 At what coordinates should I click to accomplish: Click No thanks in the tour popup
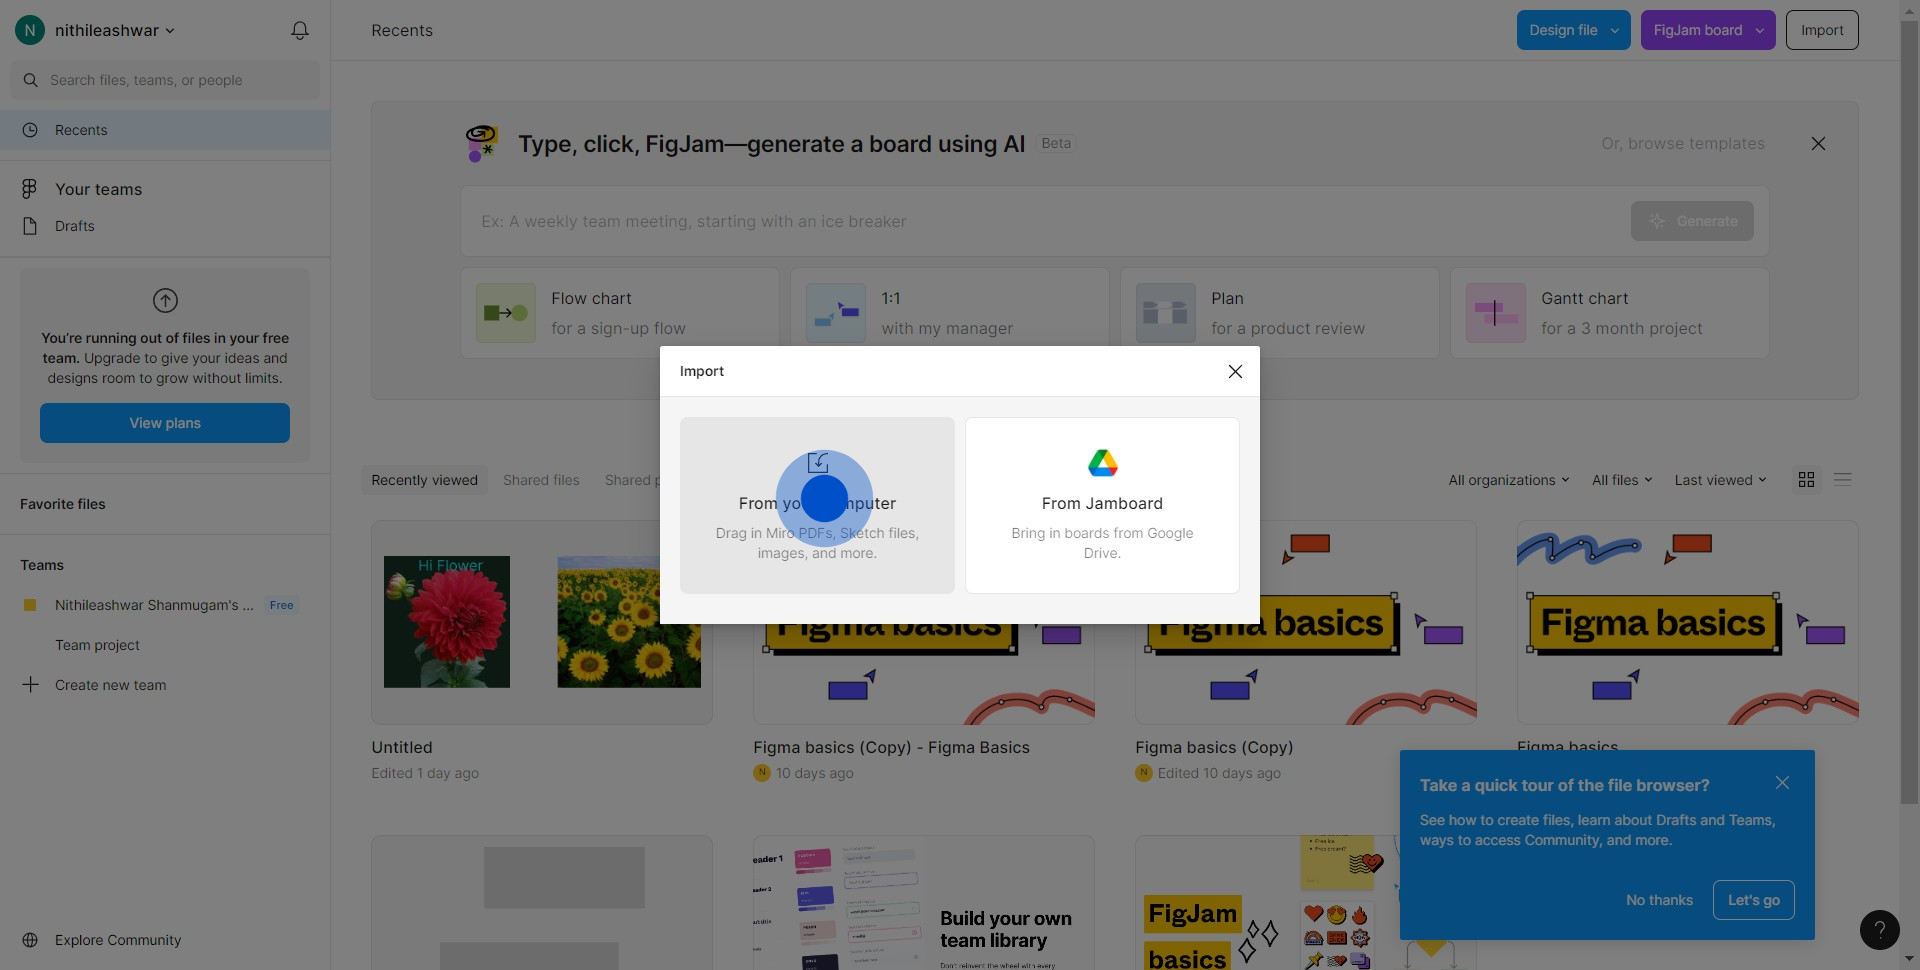click(x=1659, y=900)
